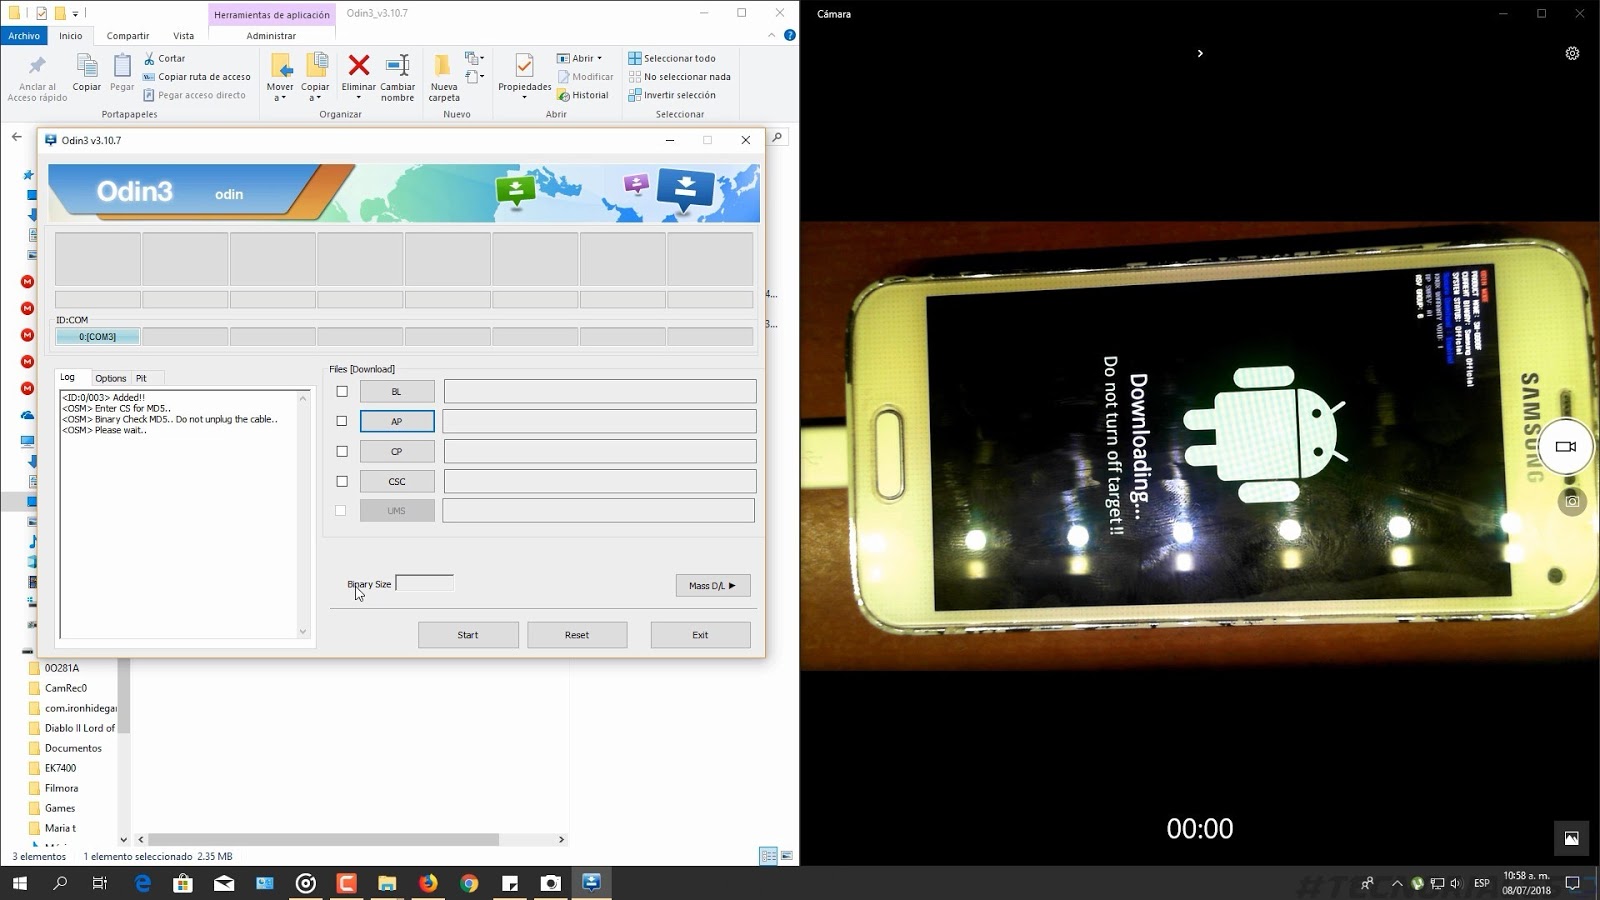Select the Filmora folder in navigation pane
The image size is (1600, 900).
61,788
